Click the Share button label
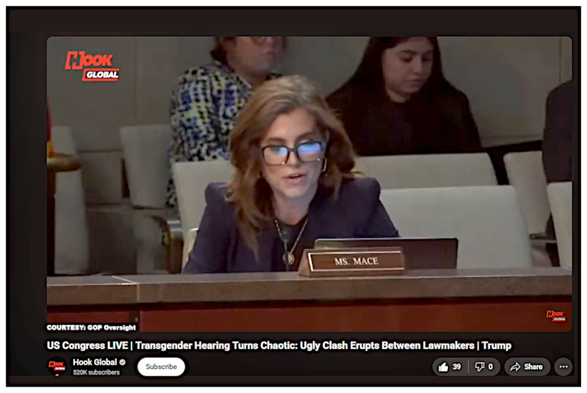The width and height of the screenshot is (587, 393). 533,367
